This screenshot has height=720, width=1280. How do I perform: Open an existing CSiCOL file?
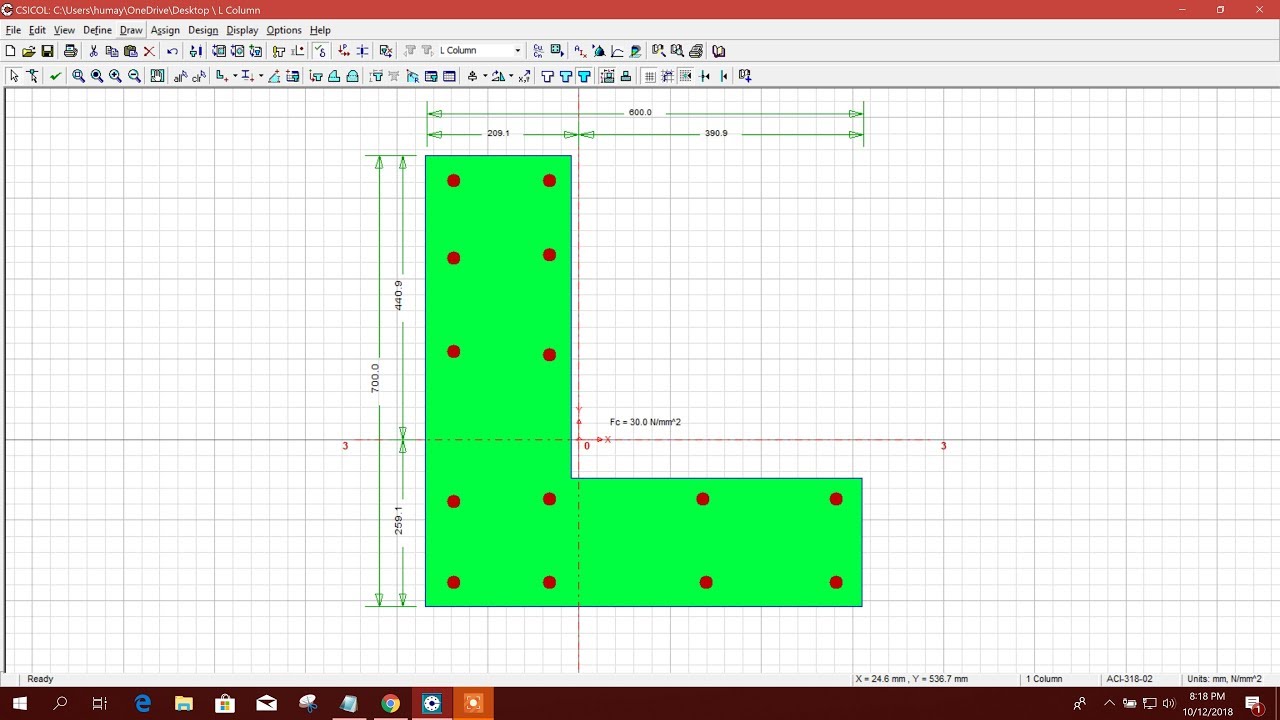tap(29, 50)
